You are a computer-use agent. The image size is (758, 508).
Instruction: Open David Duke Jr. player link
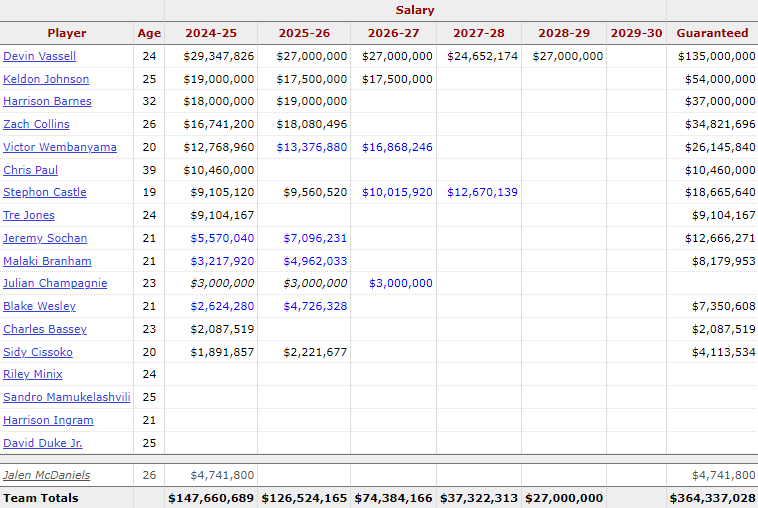(x=43, y=443)
